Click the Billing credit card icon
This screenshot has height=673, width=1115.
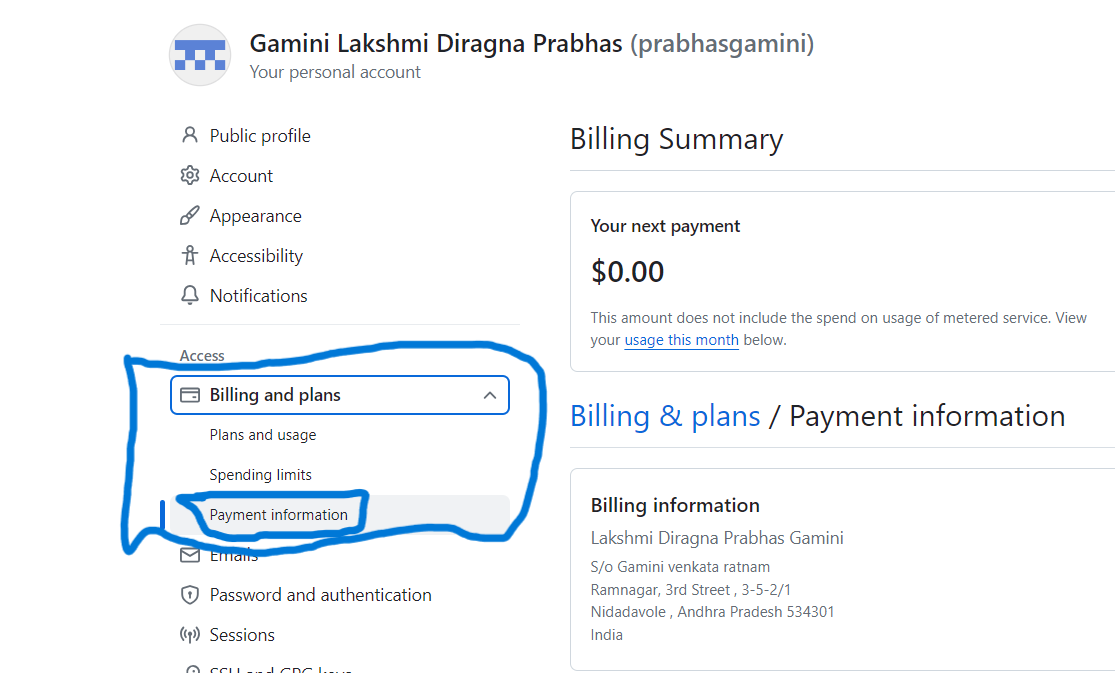(x=189, y=395)
